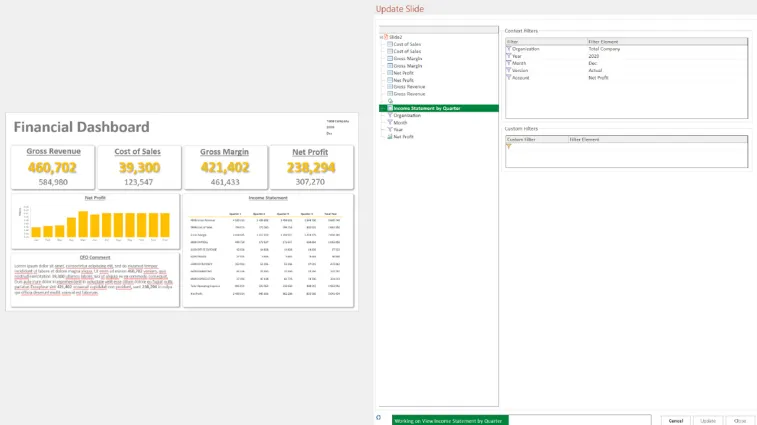Click the Total Company filter element value

click(x=604, y=49)
